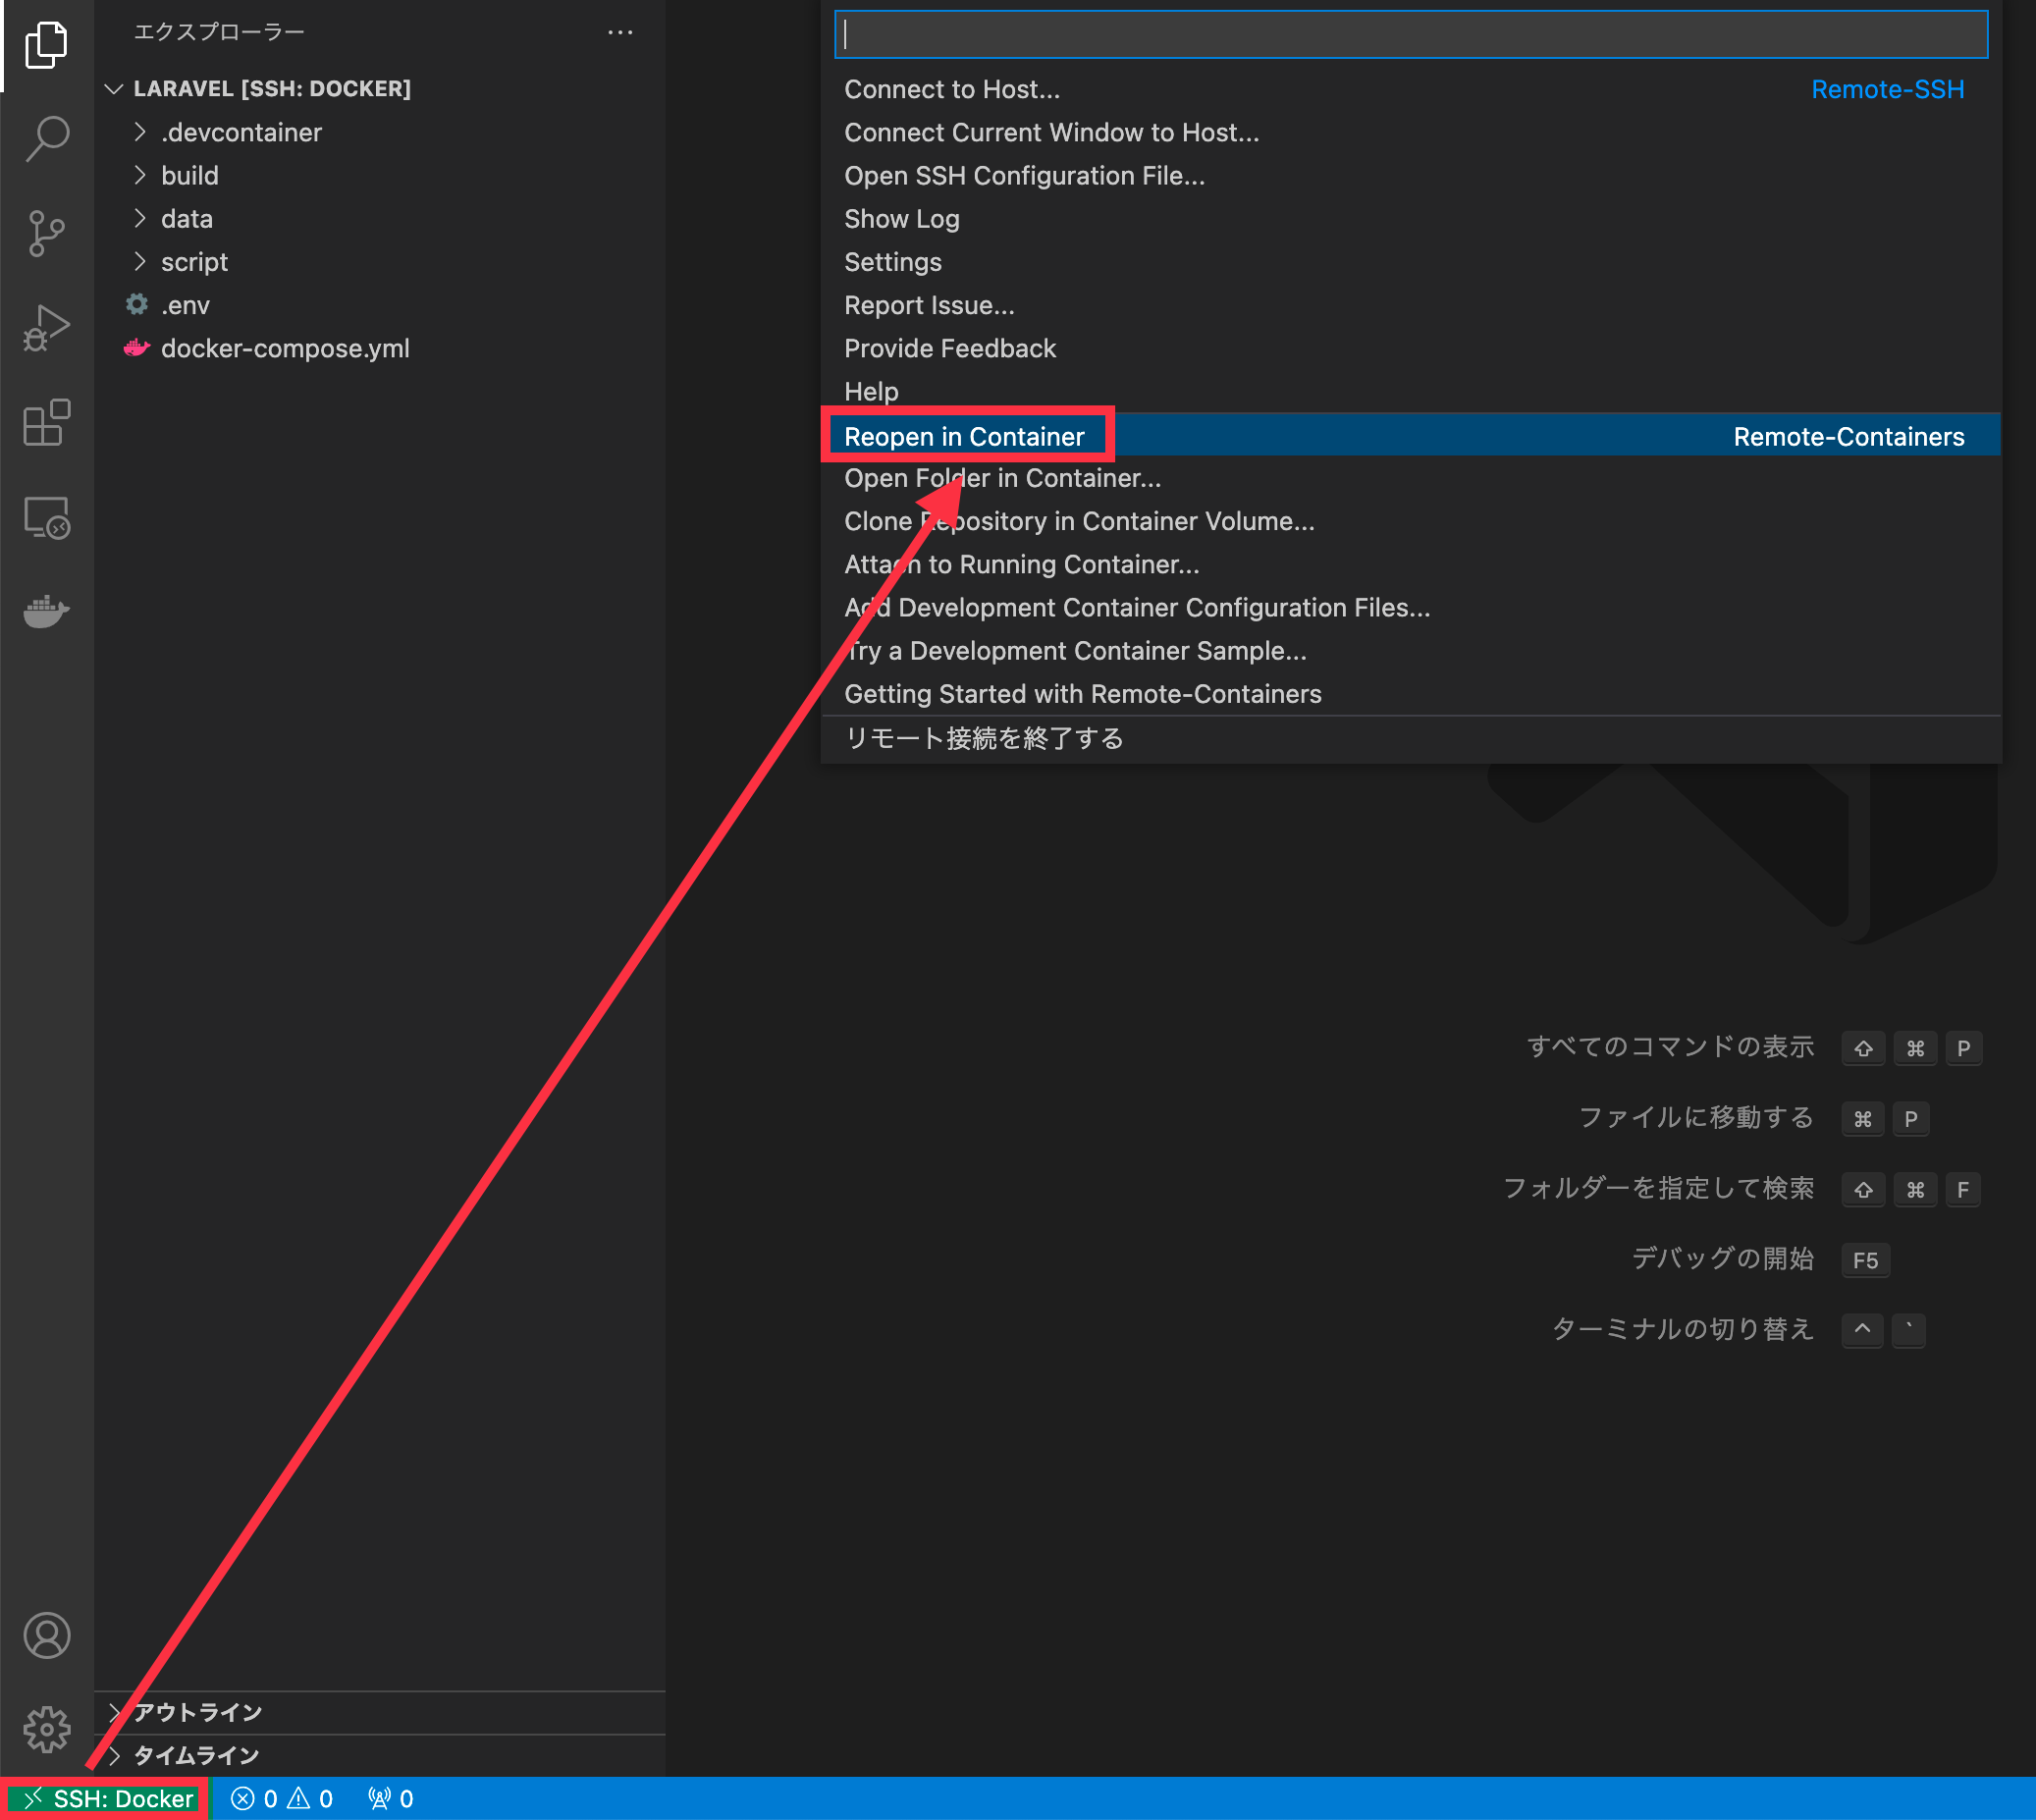
Task: Choose リモート接続を終了する option
Action: pos(983,738)
